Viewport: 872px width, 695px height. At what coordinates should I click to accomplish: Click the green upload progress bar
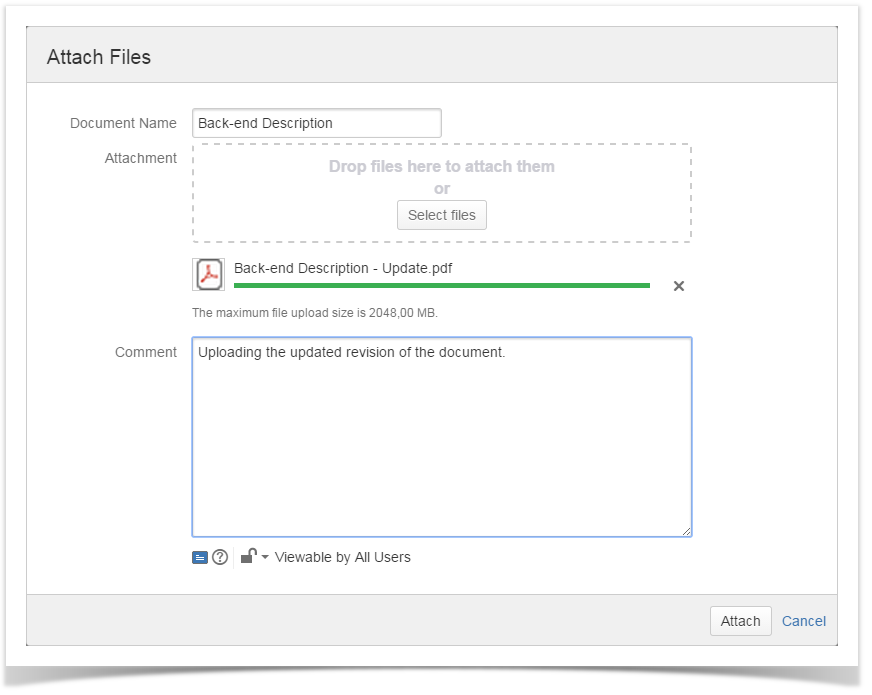tap(441, 285)
